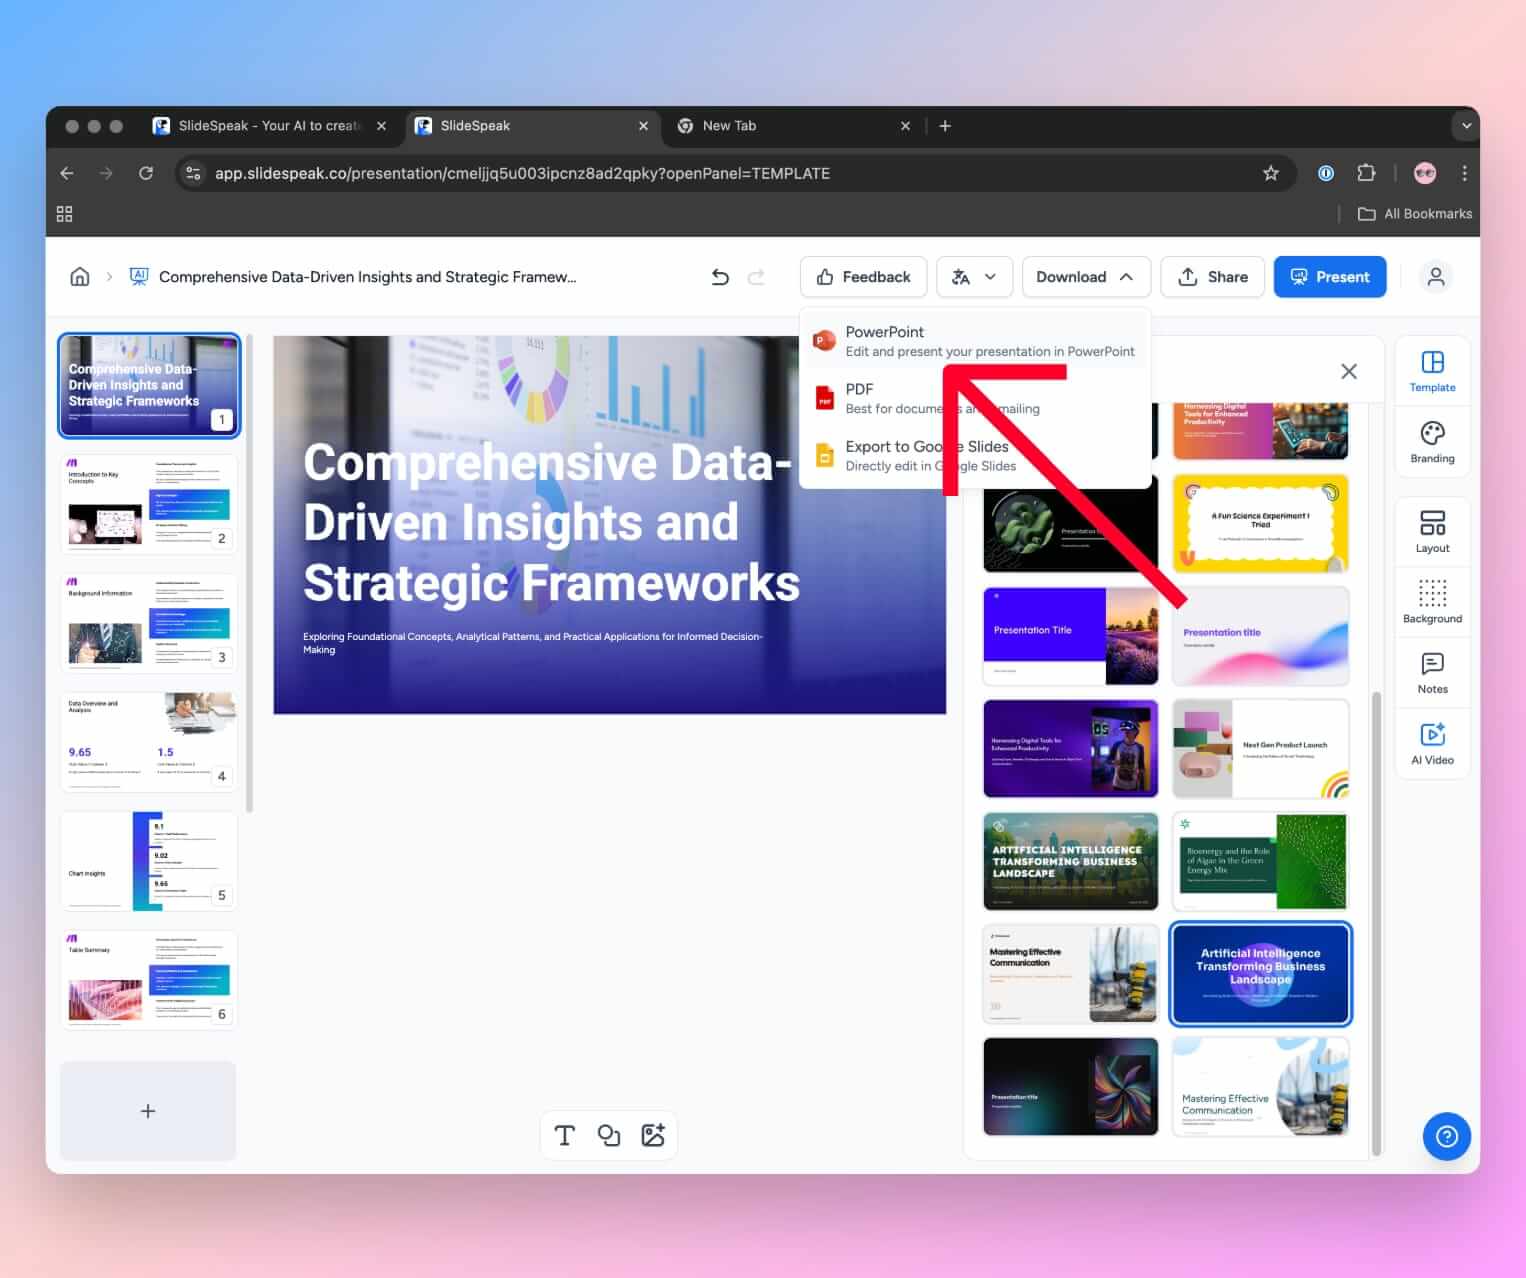
Task: Click the Share button
Action: [1212, 277]
